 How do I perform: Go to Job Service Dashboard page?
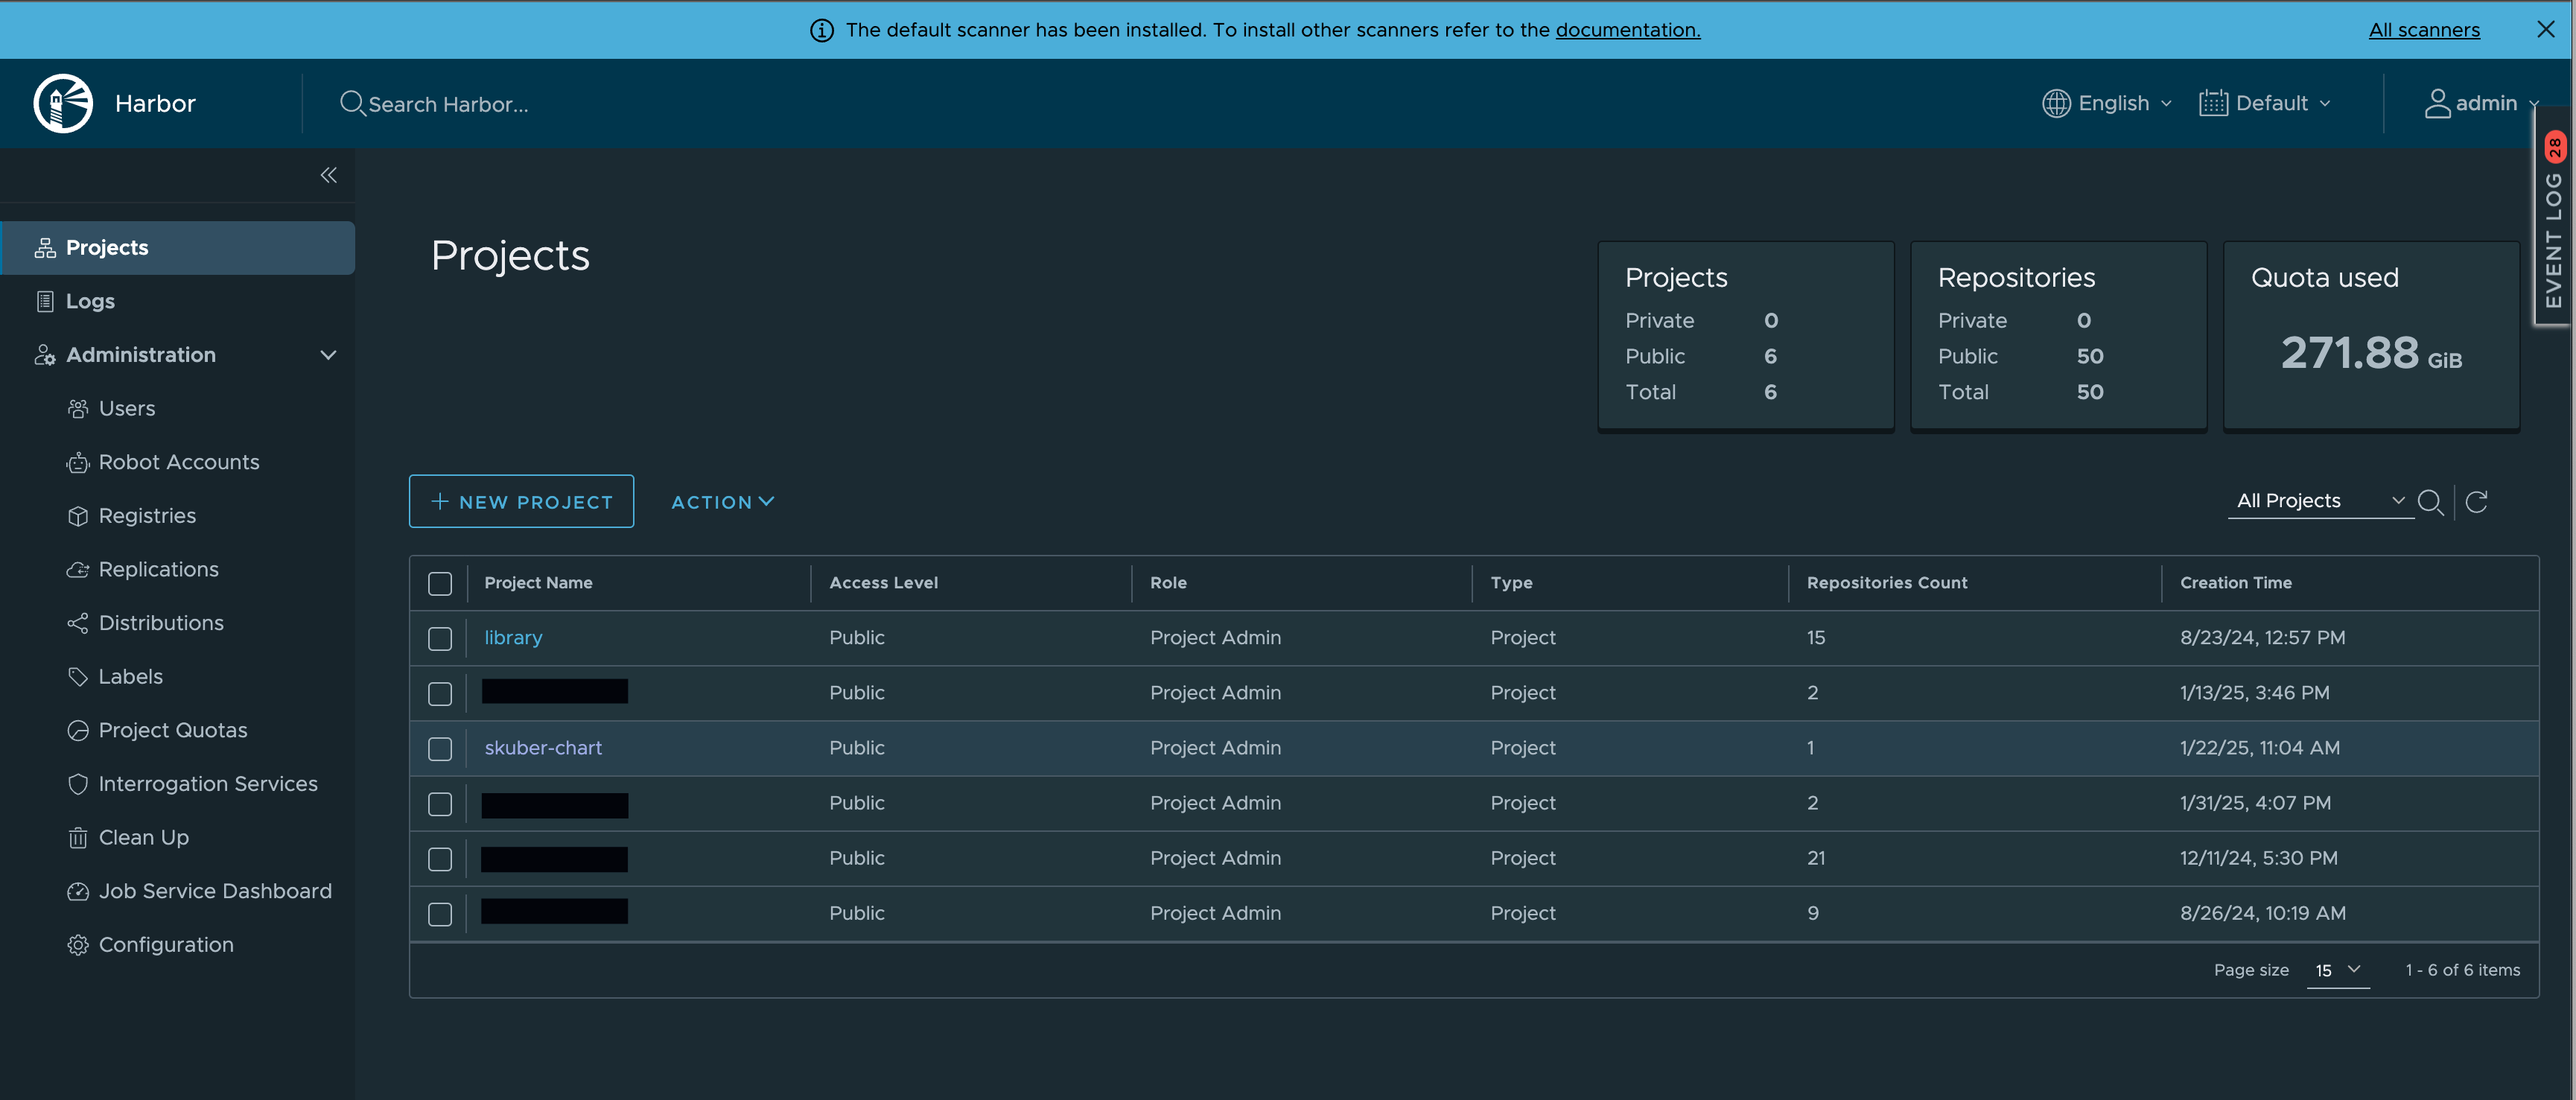pyautogui.click(x=215, y=891)
